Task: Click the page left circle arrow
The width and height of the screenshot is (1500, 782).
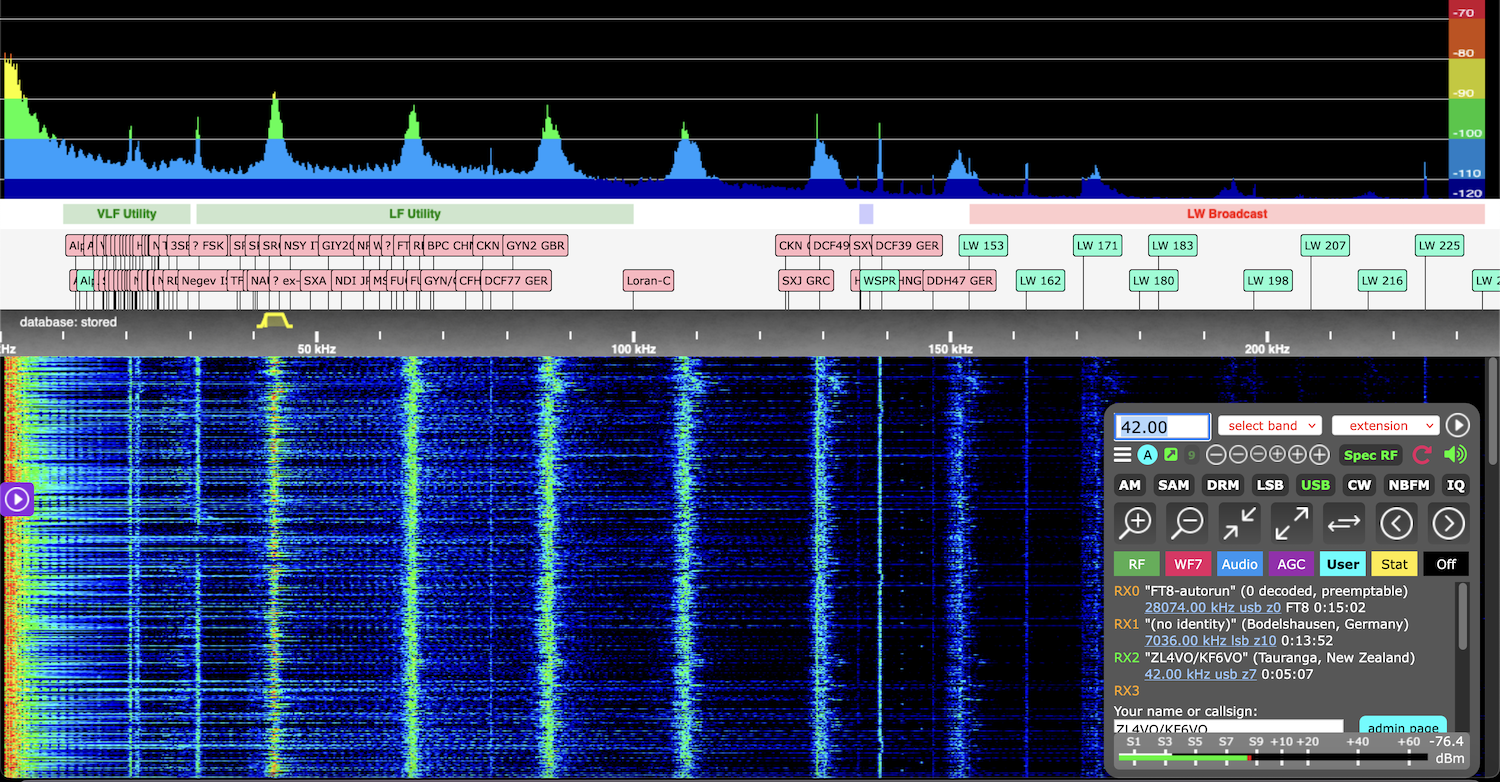Action: point(1396,522)
